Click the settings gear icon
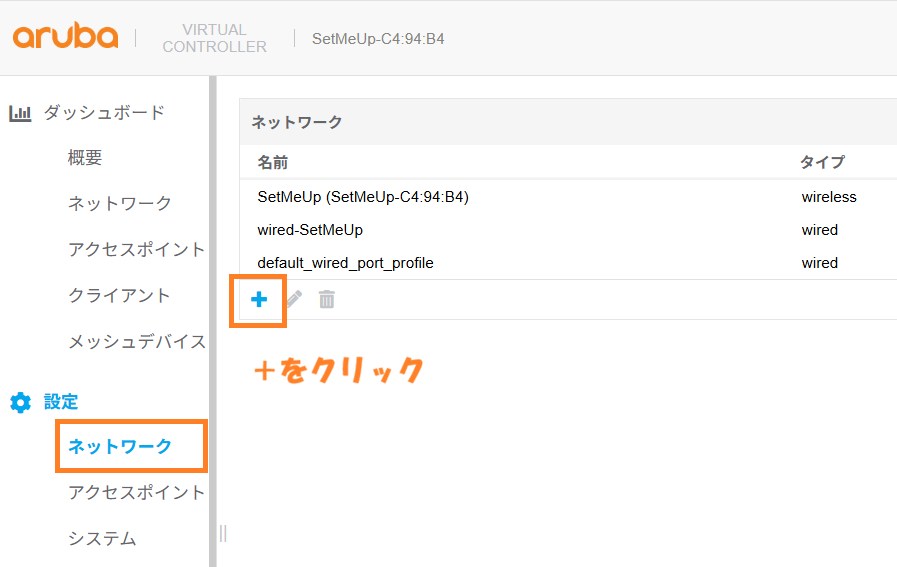897x567 pixels. 20,402
